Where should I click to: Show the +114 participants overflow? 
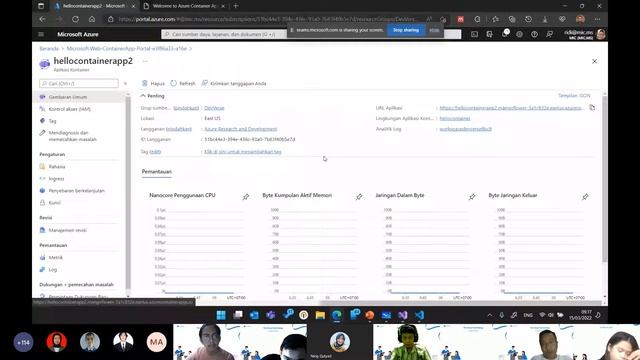[x=23, y=342]
